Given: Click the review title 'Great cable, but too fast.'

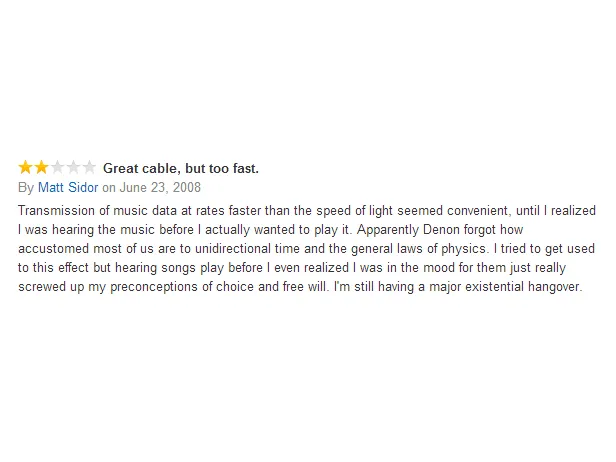Looking at the screenshot, I should click(181, 169).
